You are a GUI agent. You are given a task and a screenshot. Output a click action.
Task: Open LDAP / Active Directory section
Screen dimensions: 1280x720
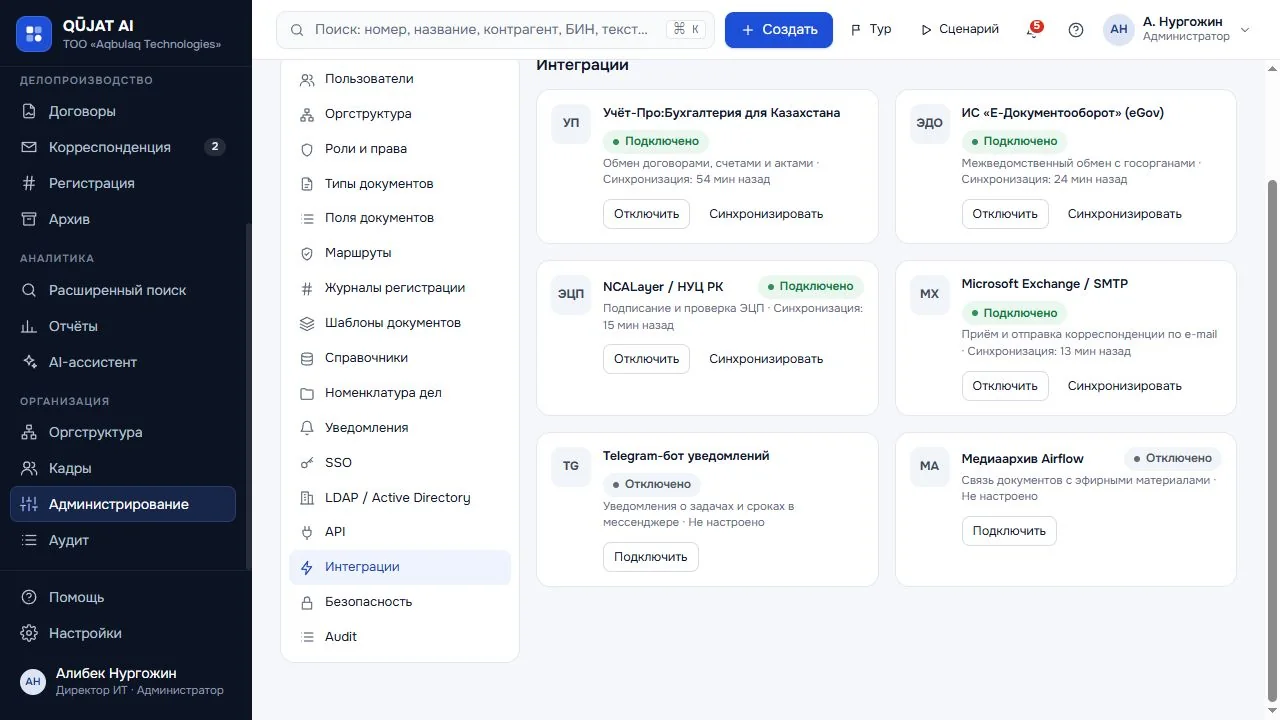click(400, 498)
